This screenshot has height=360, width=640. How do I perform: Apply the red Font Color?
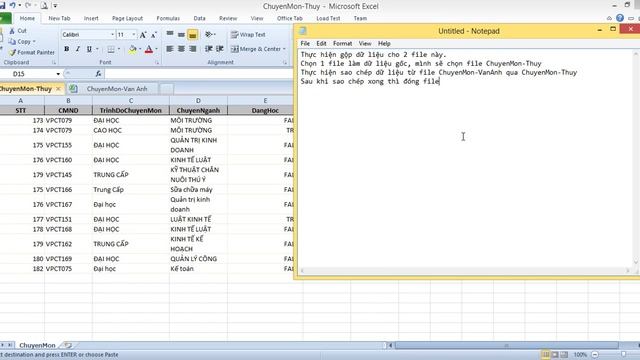click(149, 49)
